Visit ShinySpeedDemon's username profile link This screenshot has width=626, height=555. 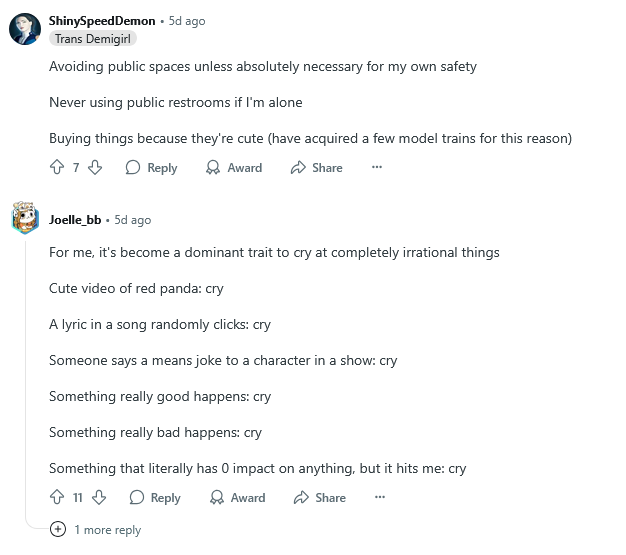click(102, 20)
